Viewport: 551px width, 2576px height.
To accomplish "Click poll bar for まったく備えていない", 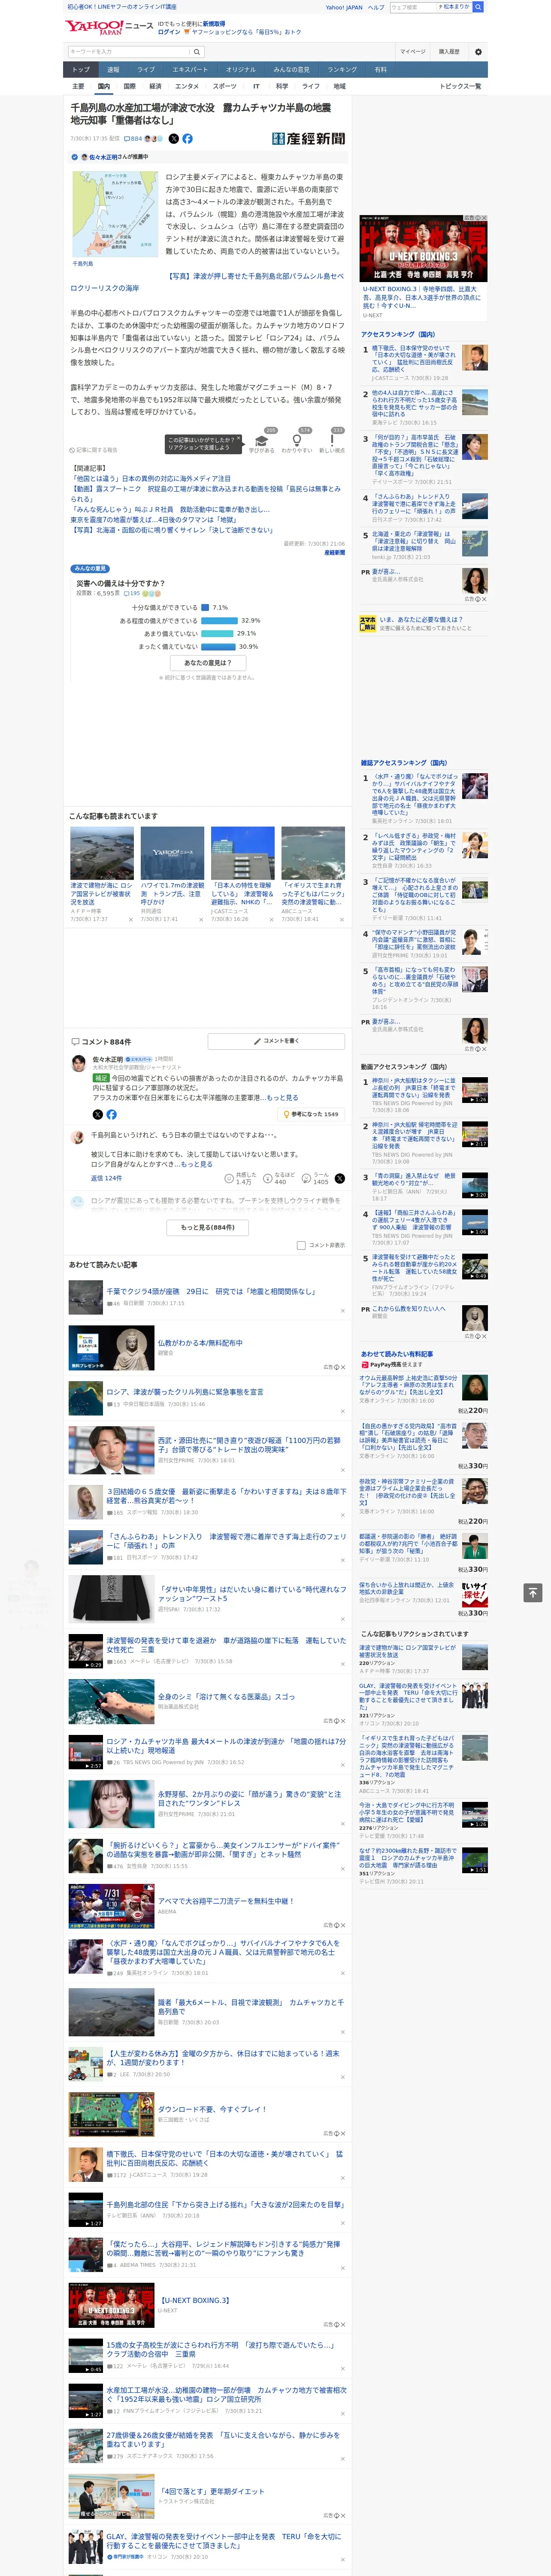I will coord(218,646).
